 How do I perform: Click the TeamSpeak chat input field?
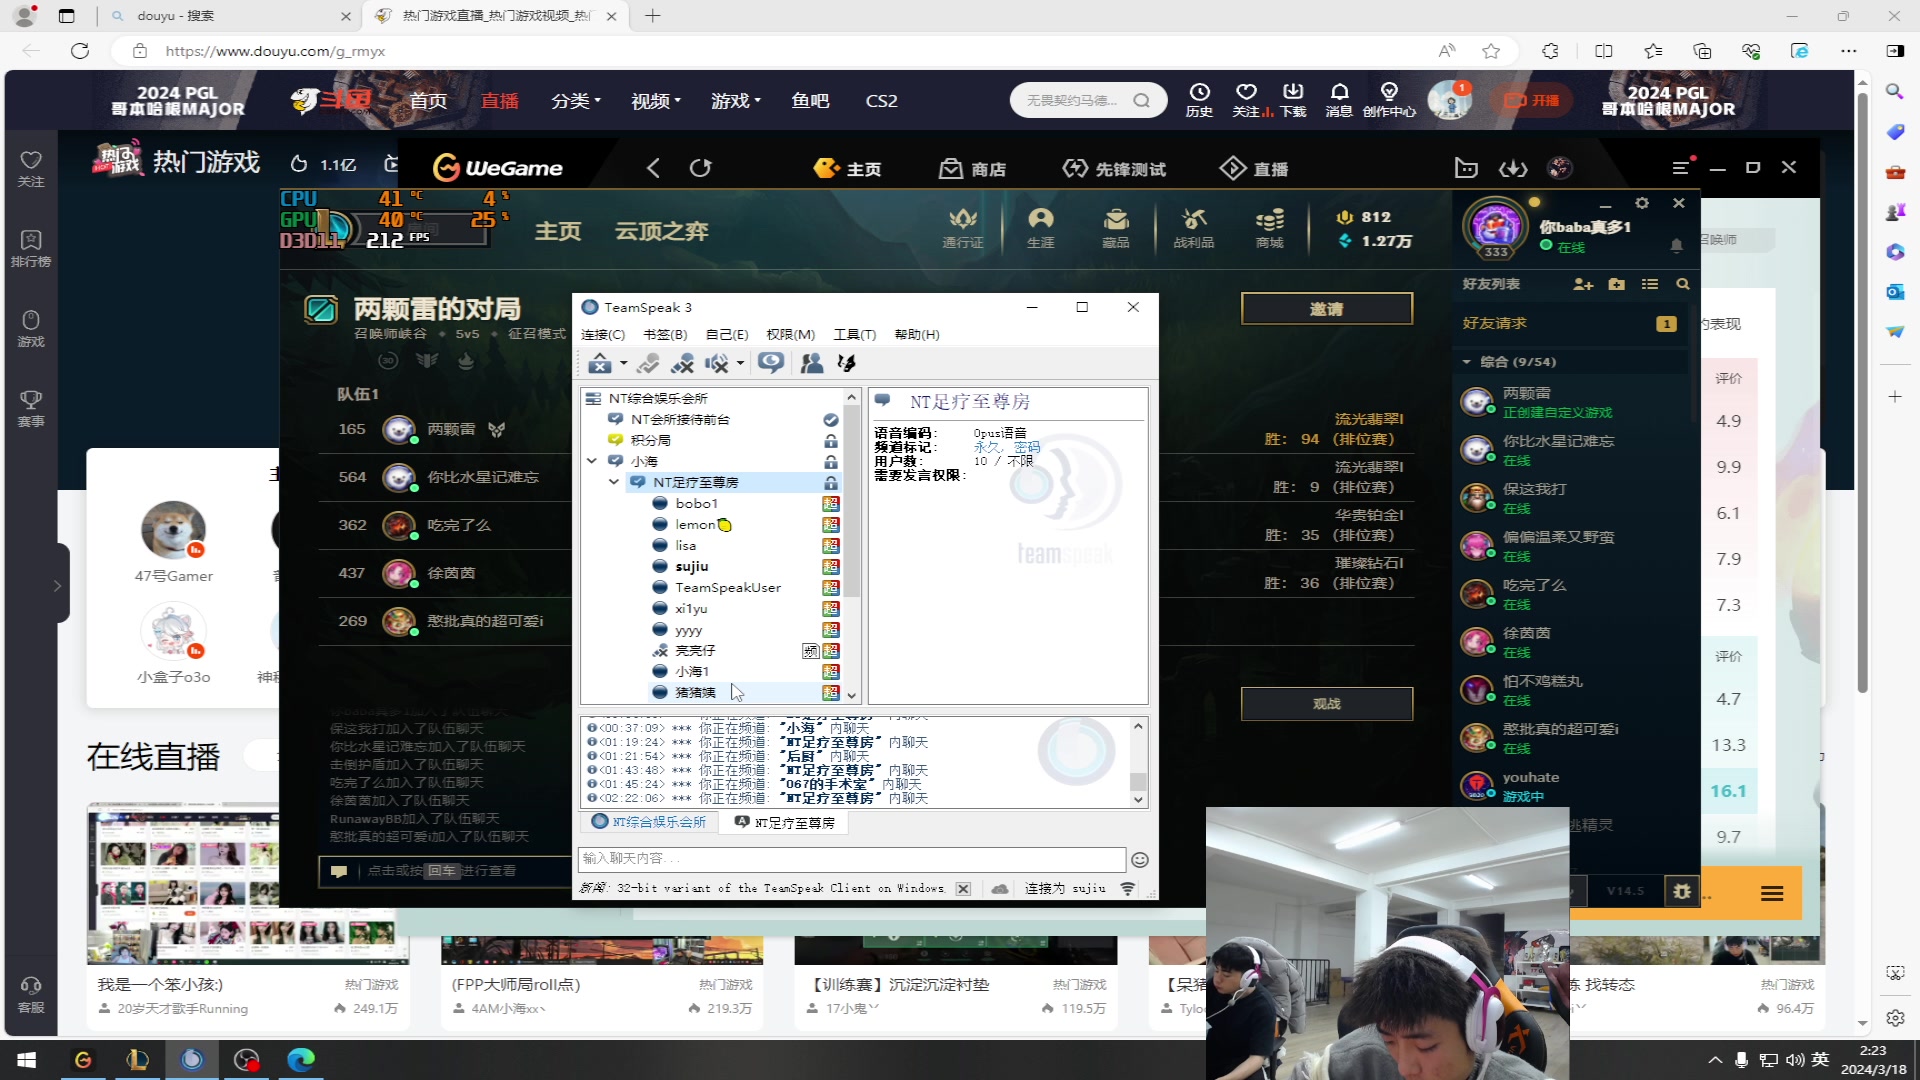[x=851, y=859]
